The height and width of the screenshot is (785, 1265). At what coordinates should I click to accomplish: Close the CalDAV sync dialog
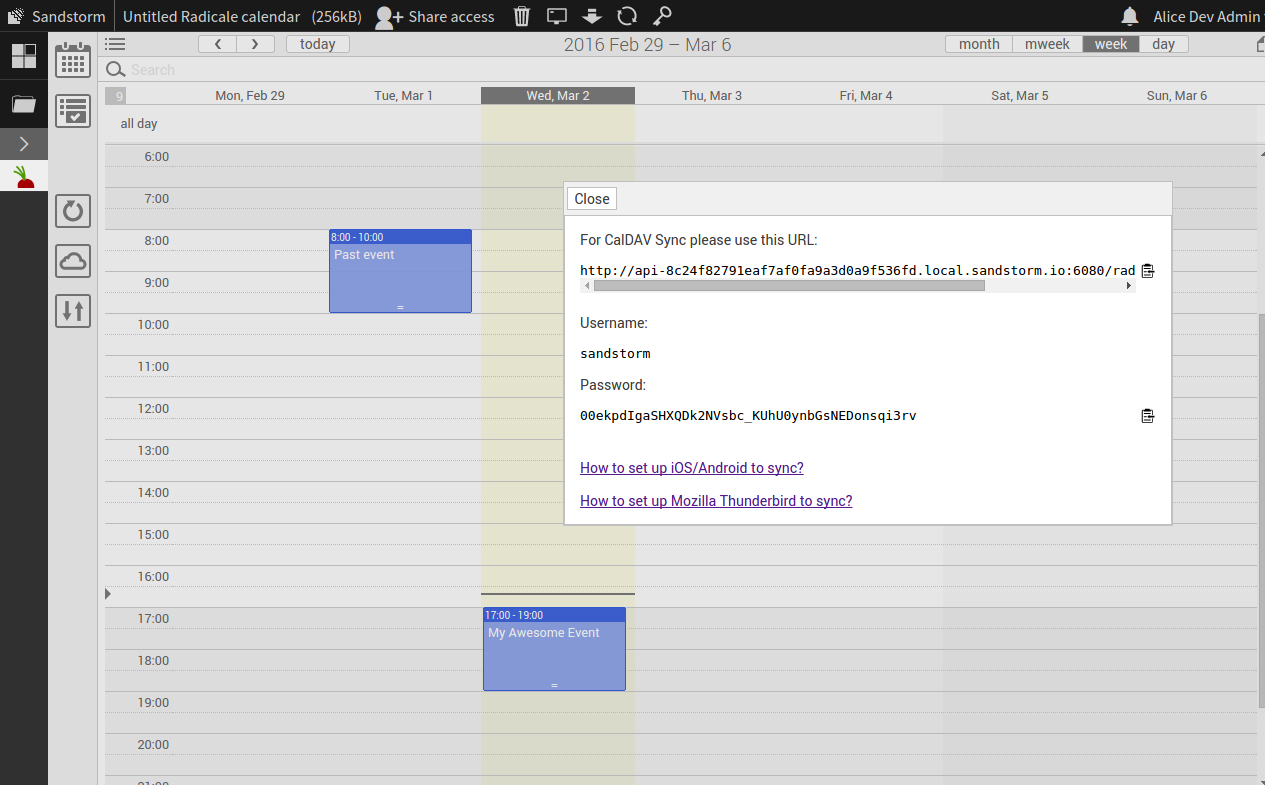592,199
